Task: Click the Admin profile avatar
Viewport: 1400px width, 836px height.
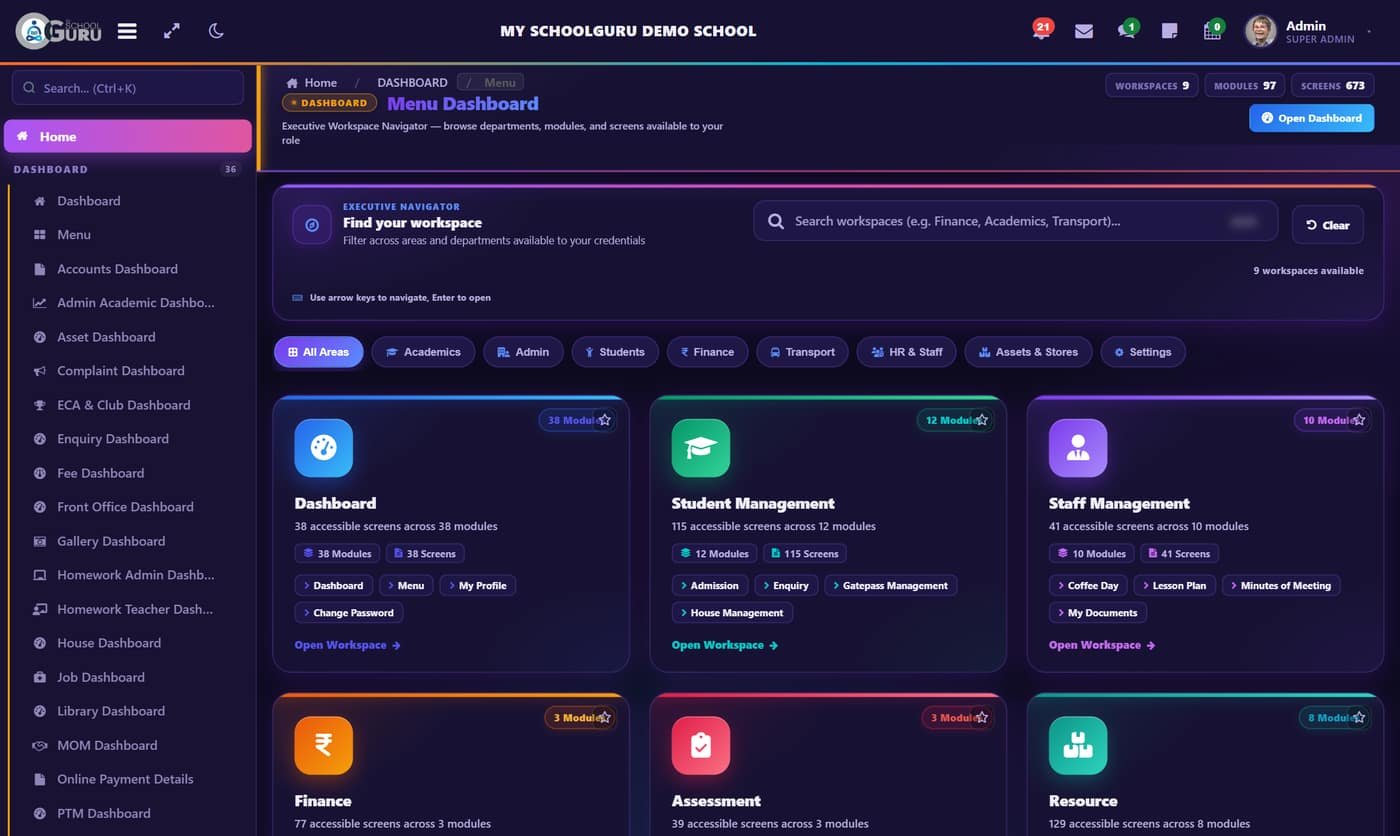Action: pos(1260,31)
